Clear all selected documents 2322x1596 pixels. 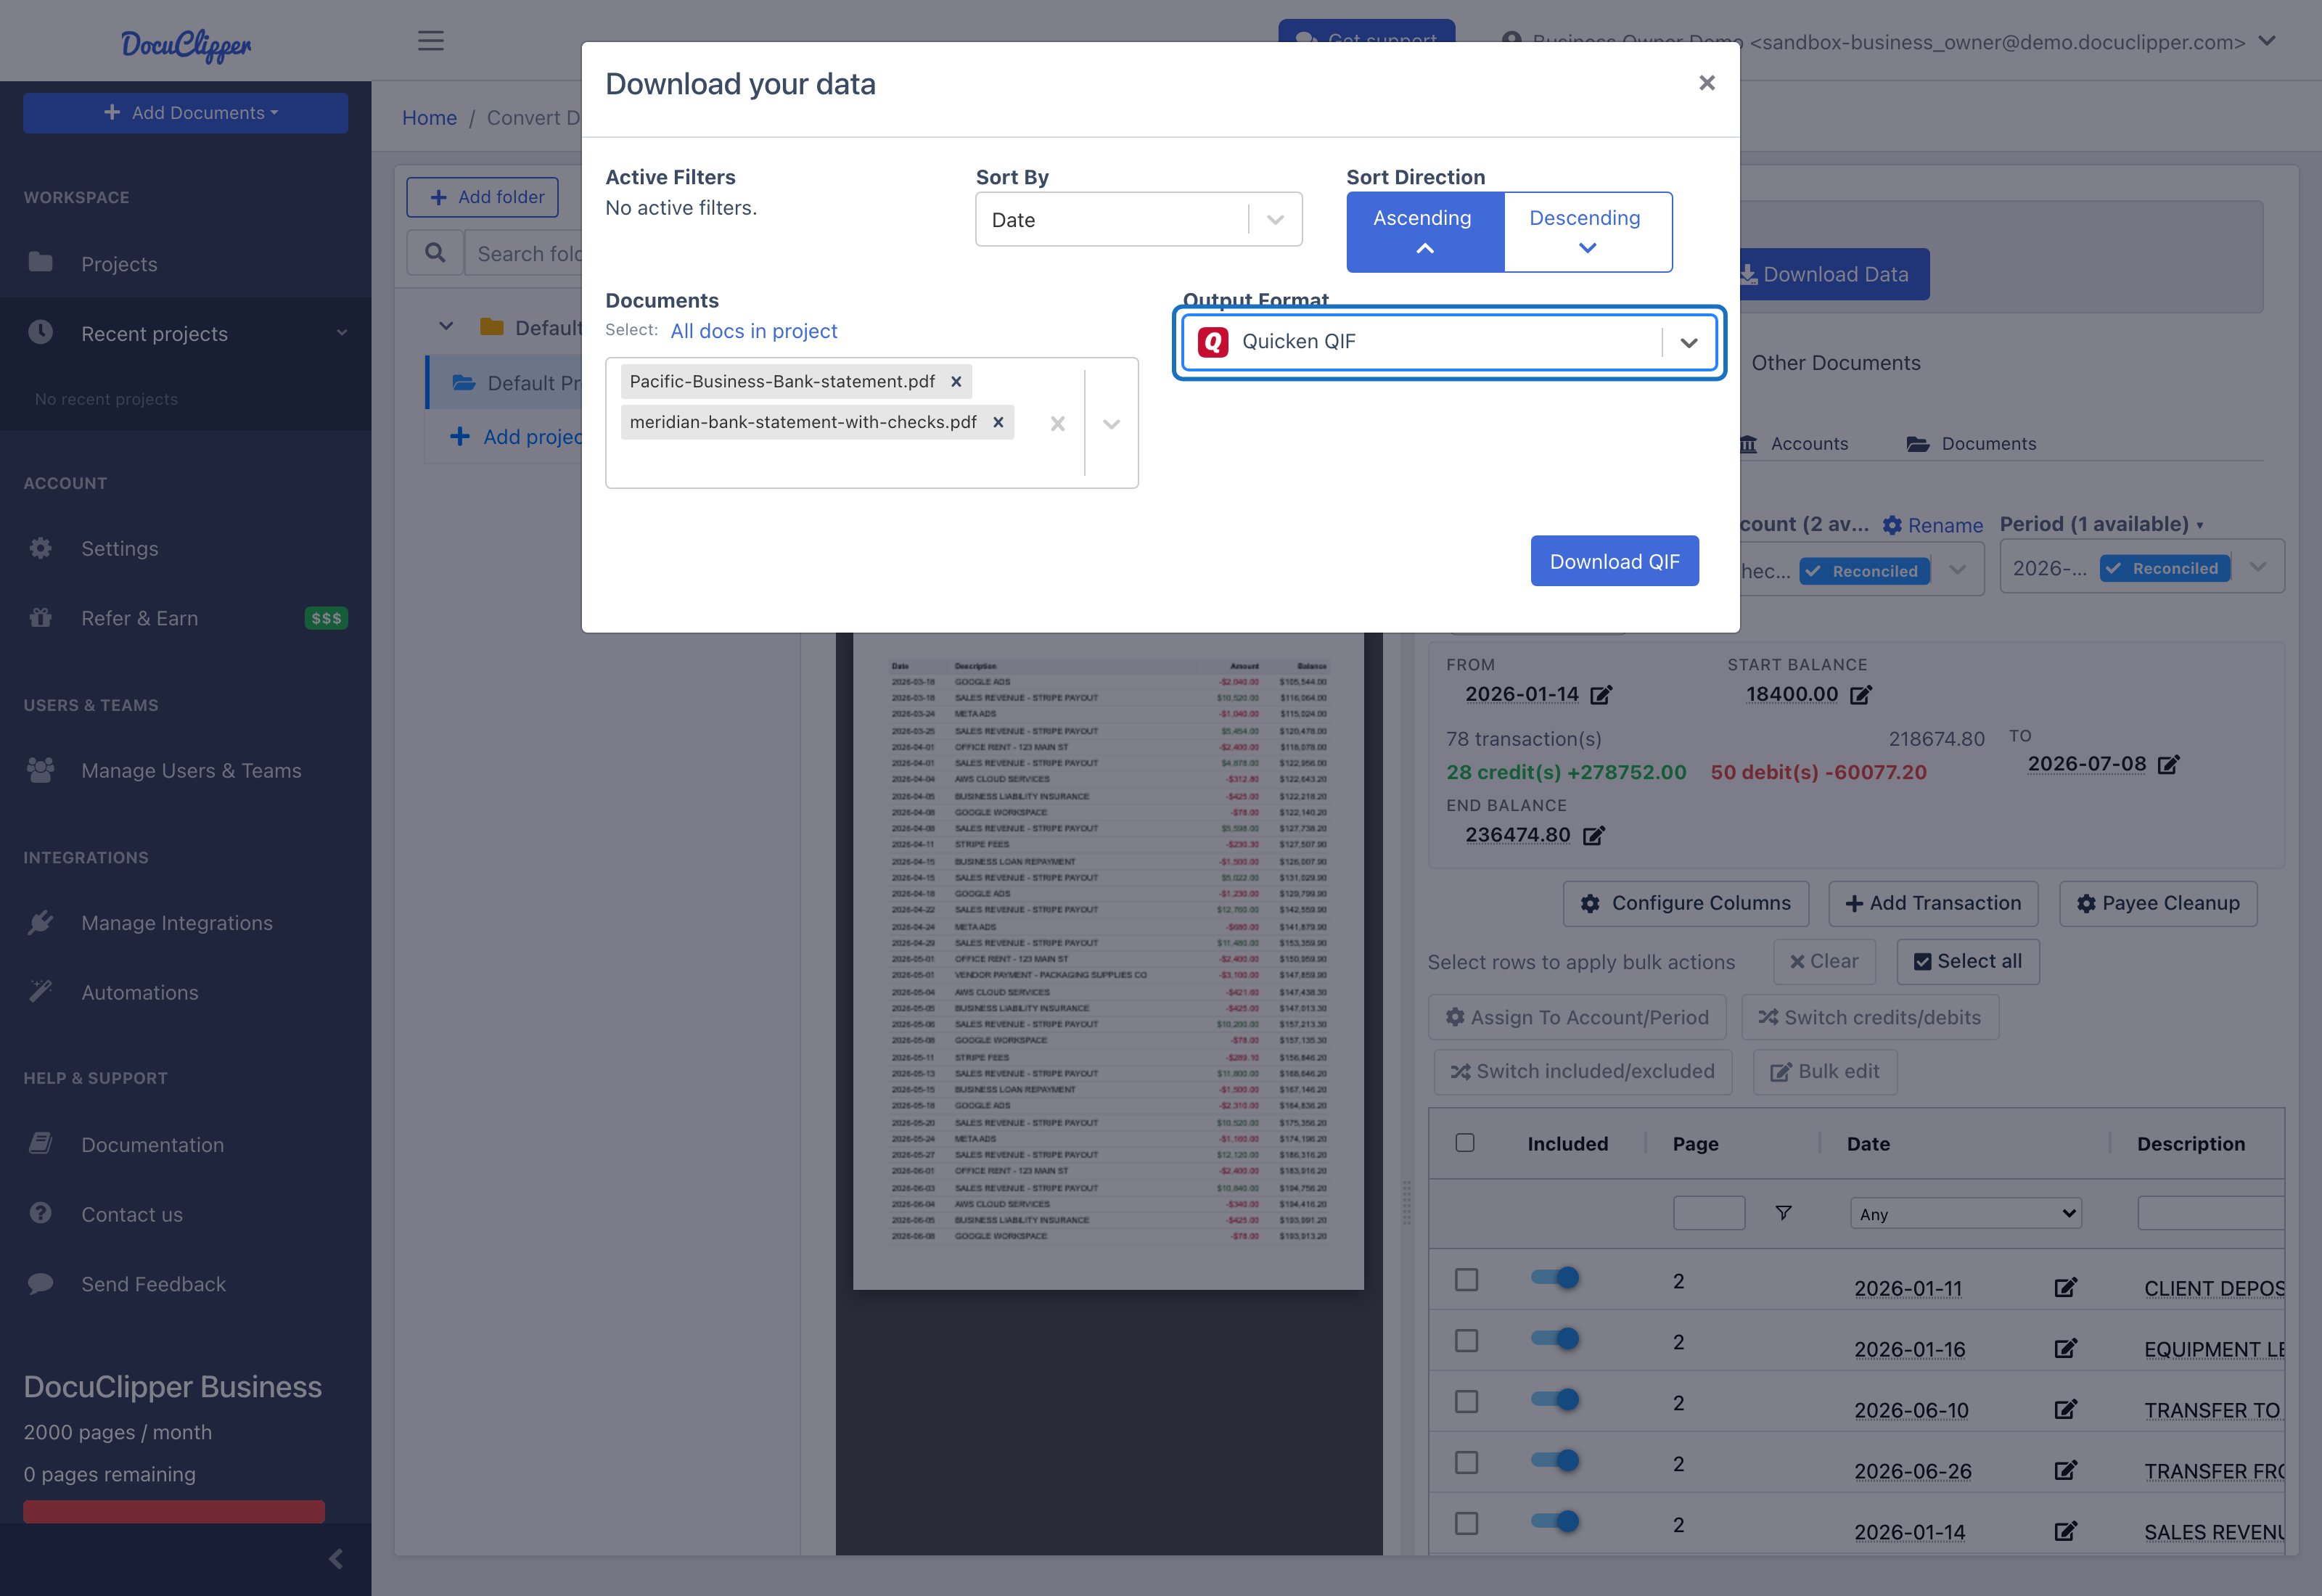[x=1057, y=423]
